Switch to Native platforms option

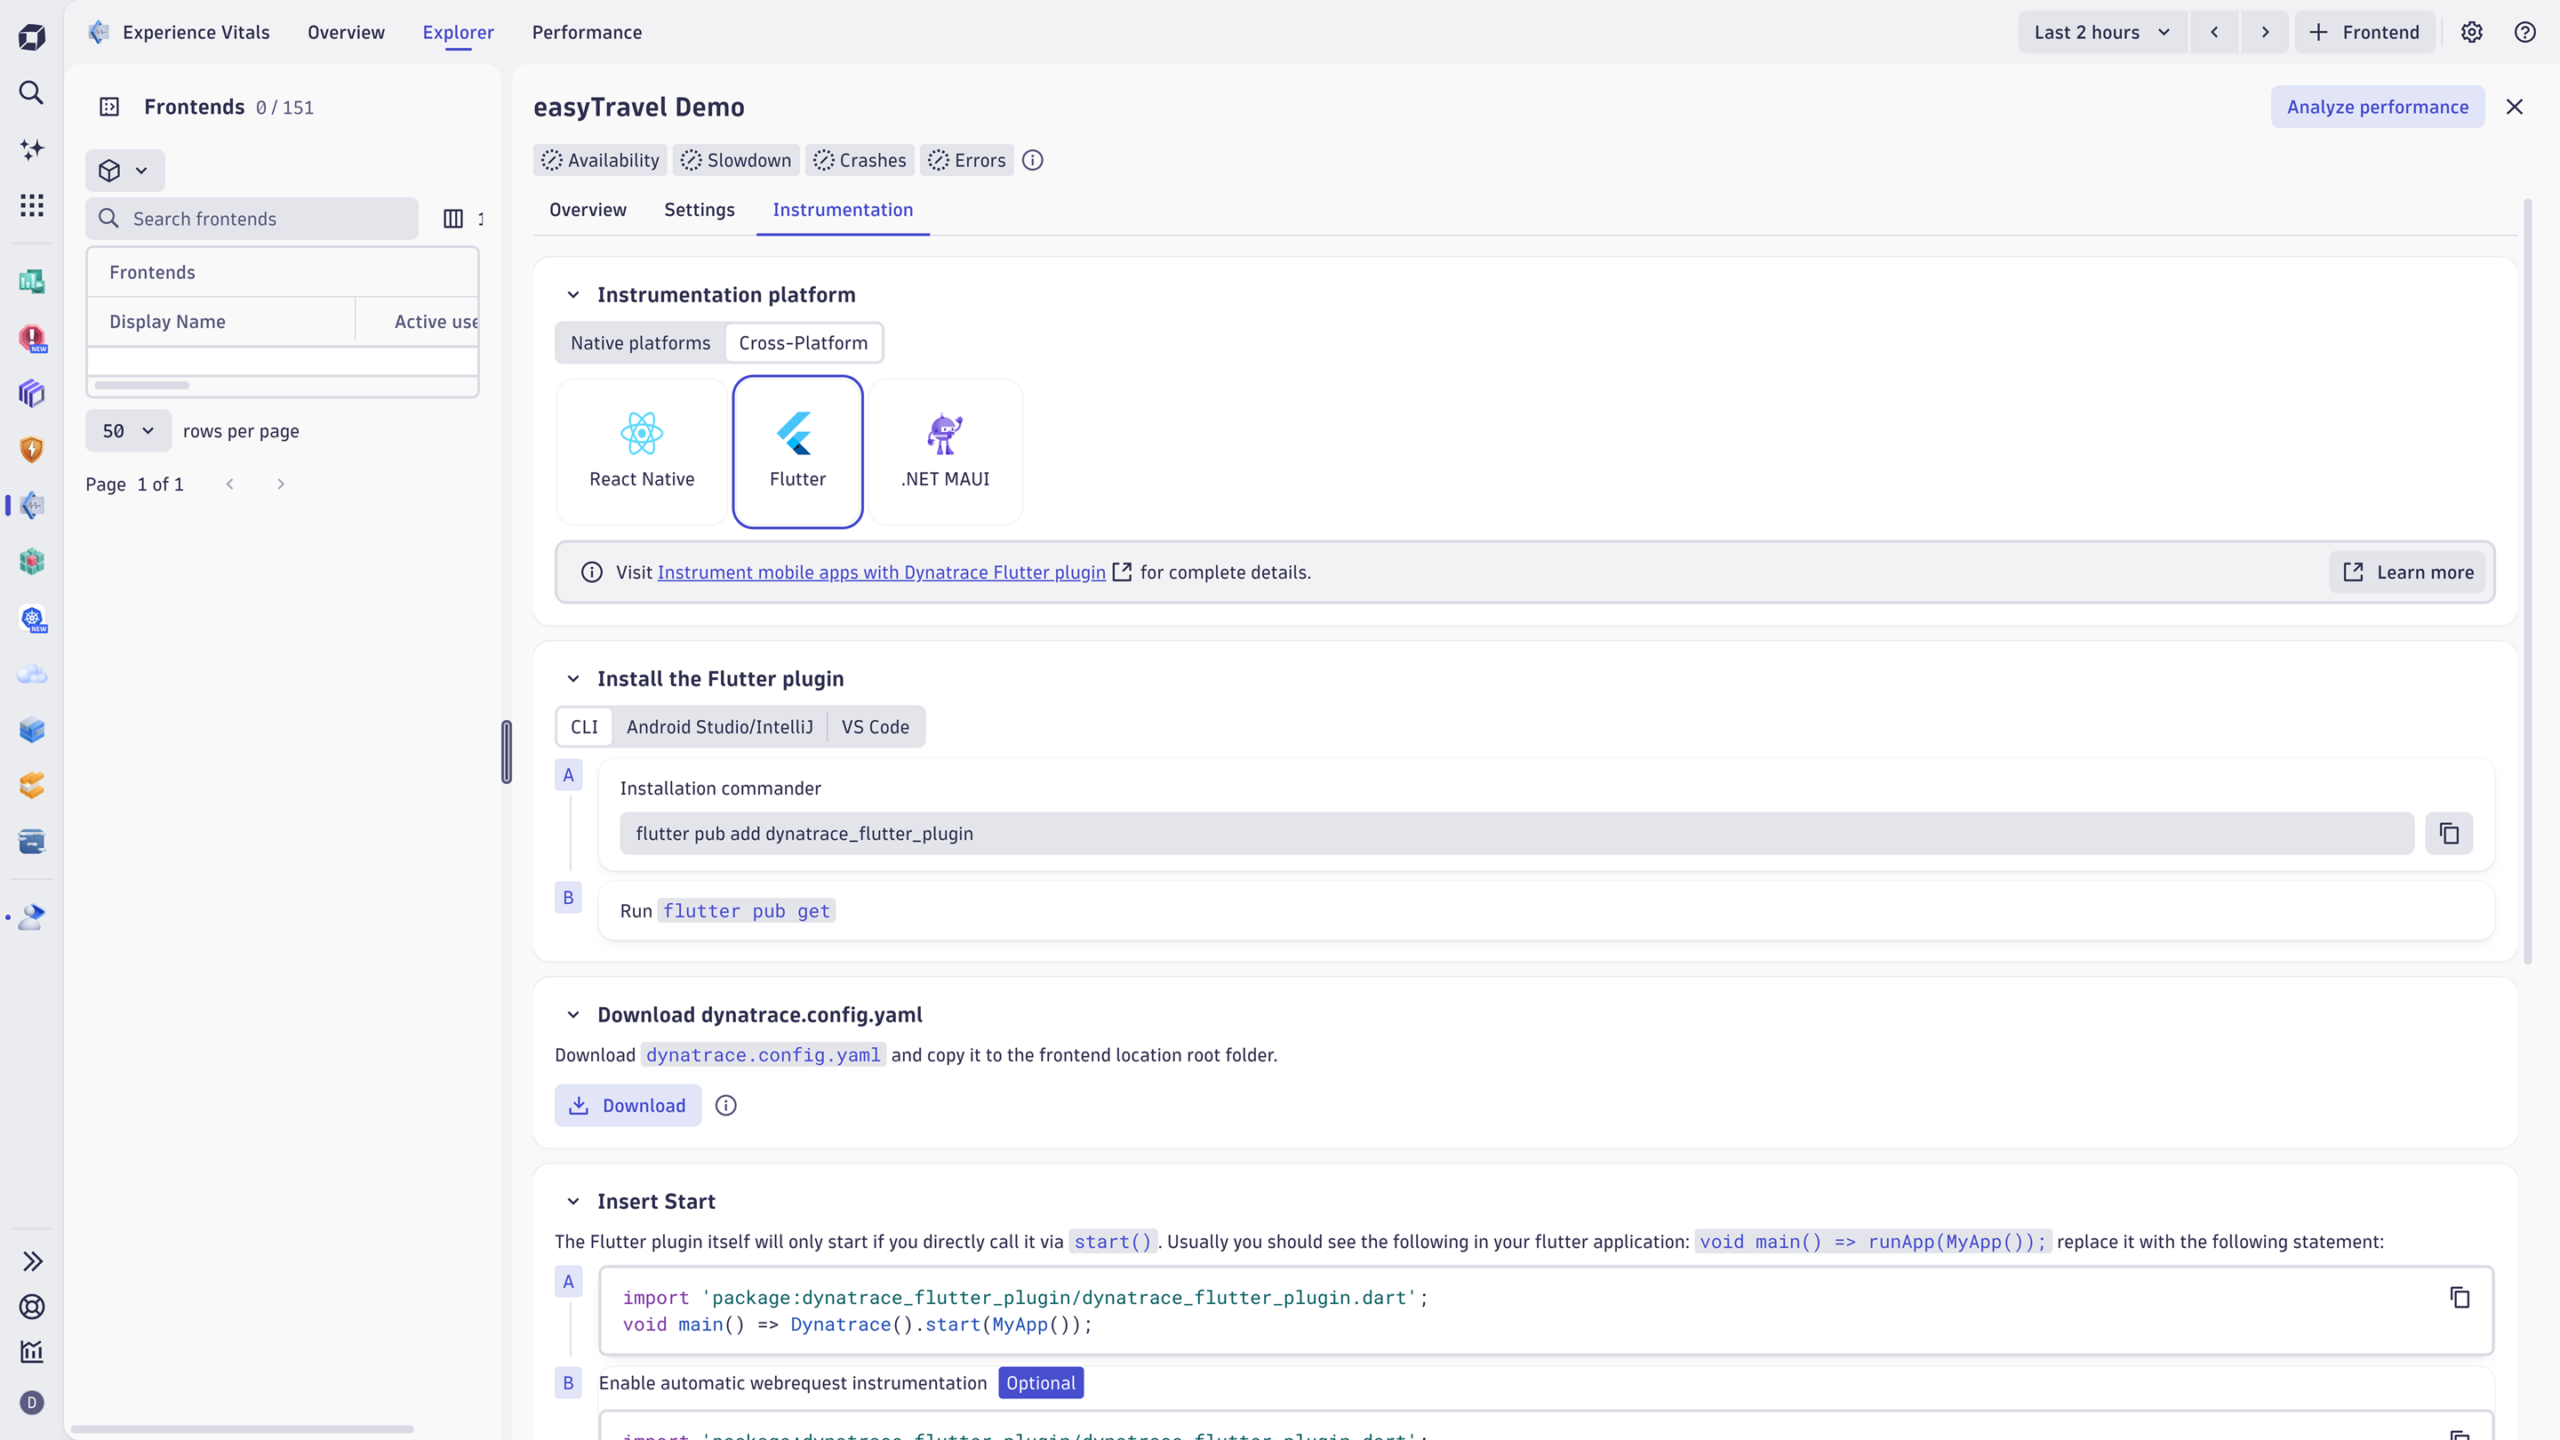click(x=640, y=343)
